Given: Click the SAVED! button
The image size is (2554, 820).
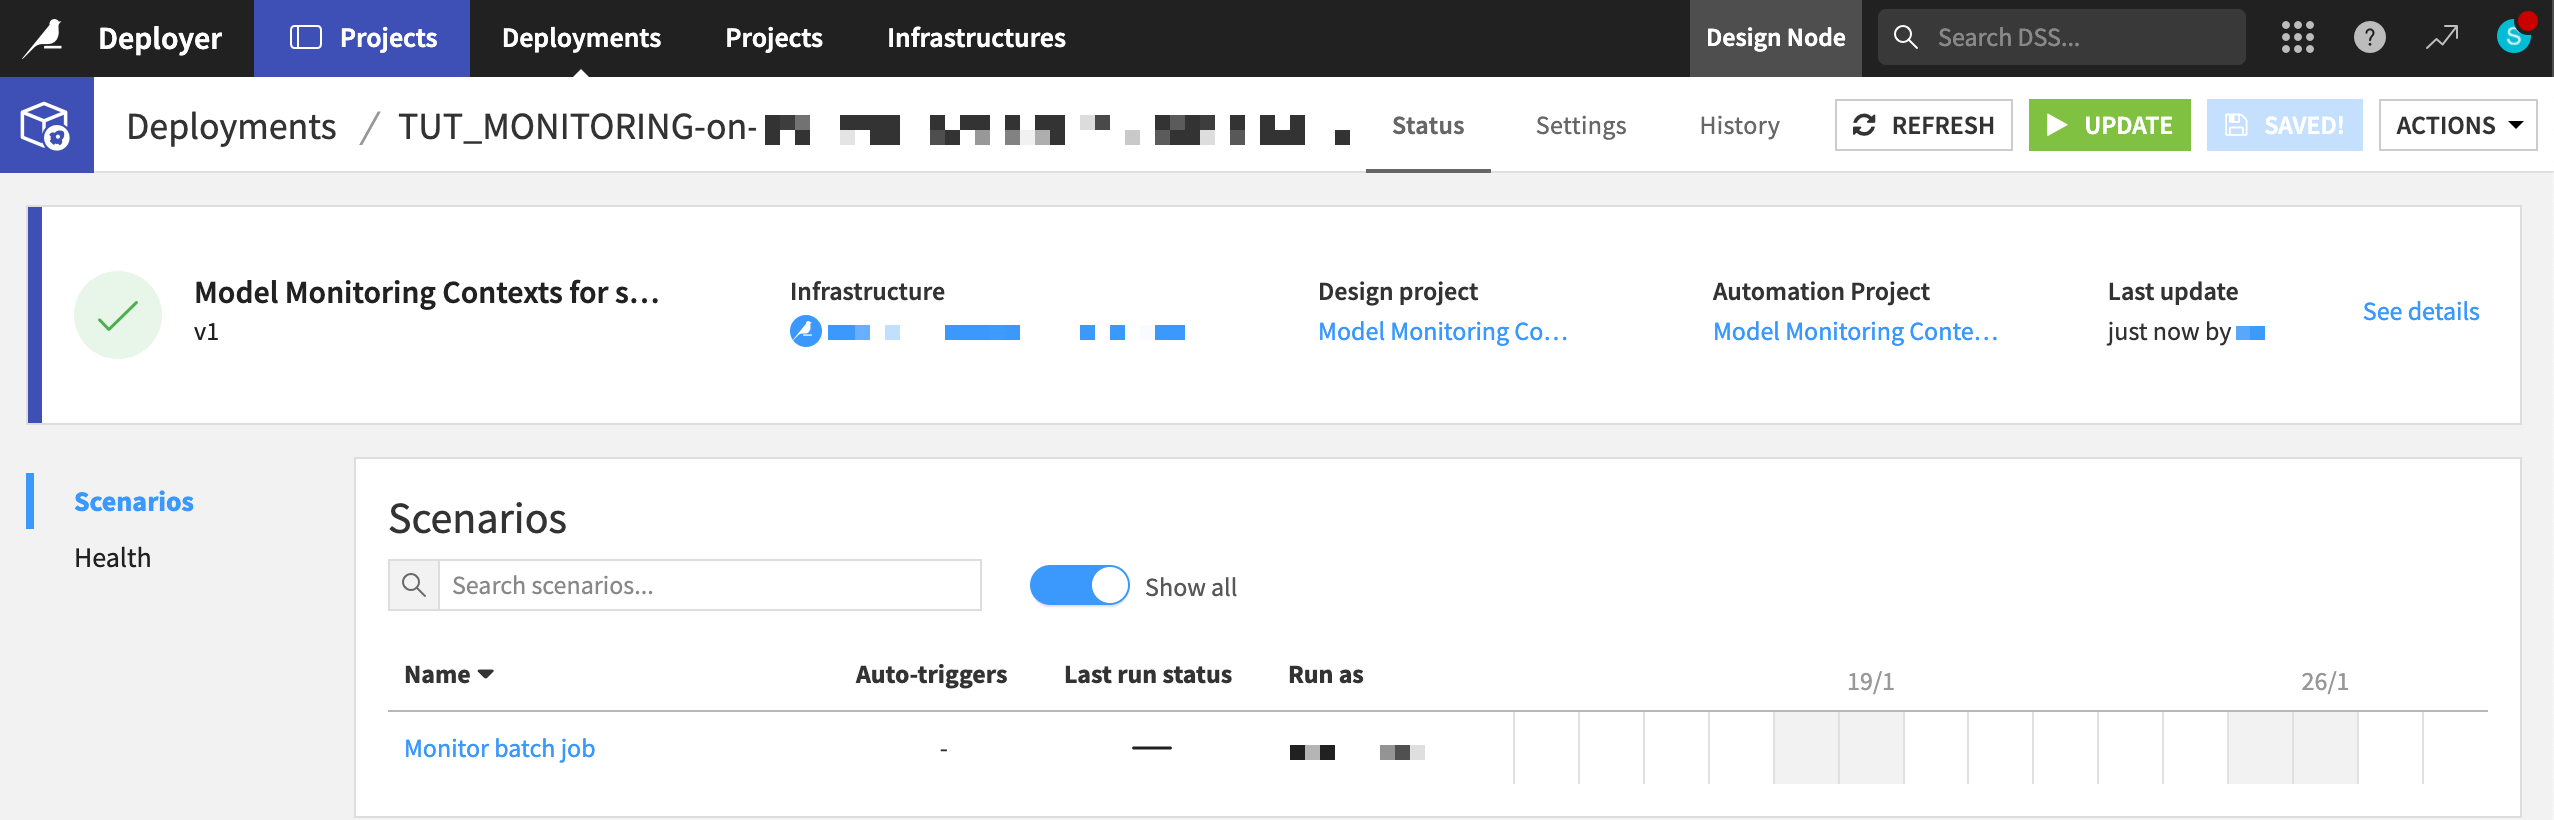Looking at the screenshot, I should 2284,125.
